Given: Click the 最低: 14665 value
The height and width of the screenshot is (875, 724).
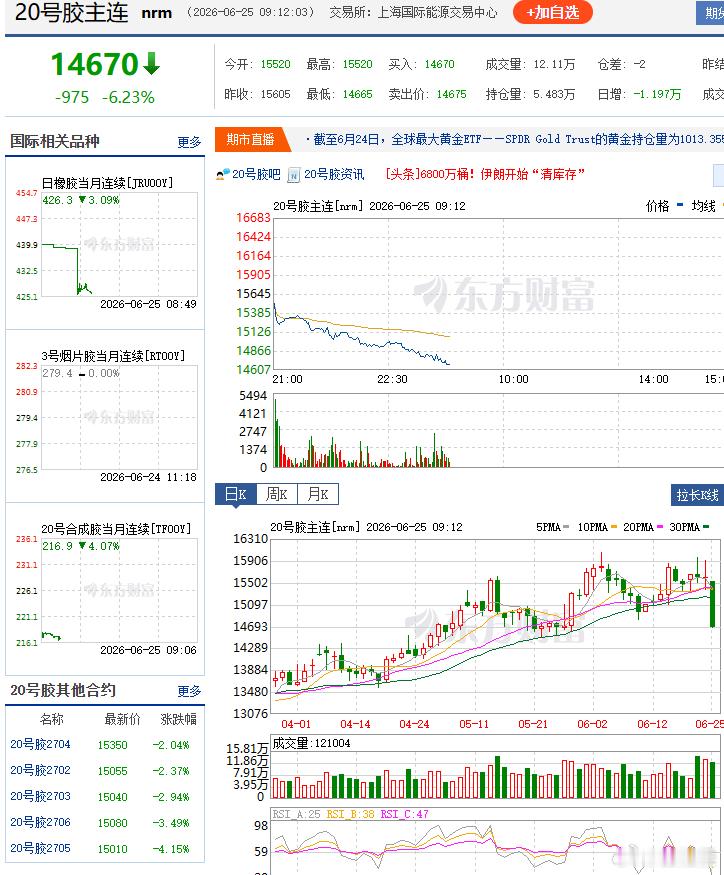Looking at the screenshot, I should pyautogui.click(x=357, y=95).
